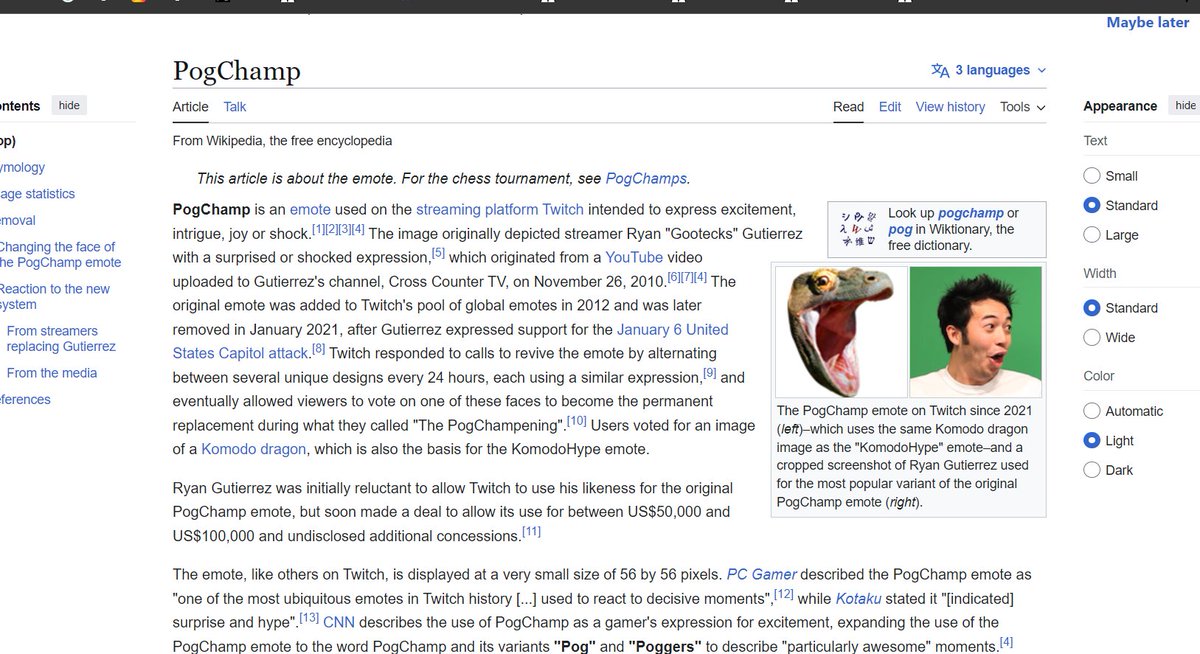Viewport: 1200px width, 654px height.
Task: Open the PC Gamer link
Action: coord(761,574)
